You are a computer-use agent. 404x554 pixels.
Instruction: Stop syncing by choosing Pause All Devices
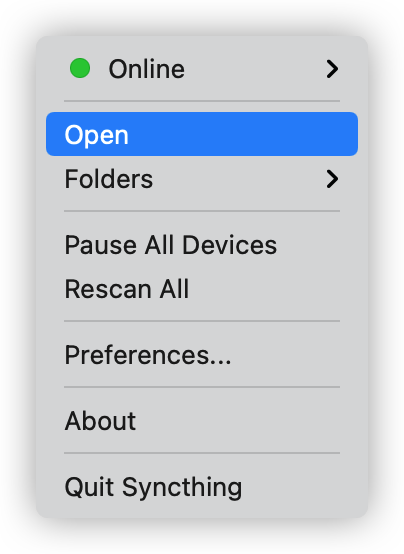[202, 245]
